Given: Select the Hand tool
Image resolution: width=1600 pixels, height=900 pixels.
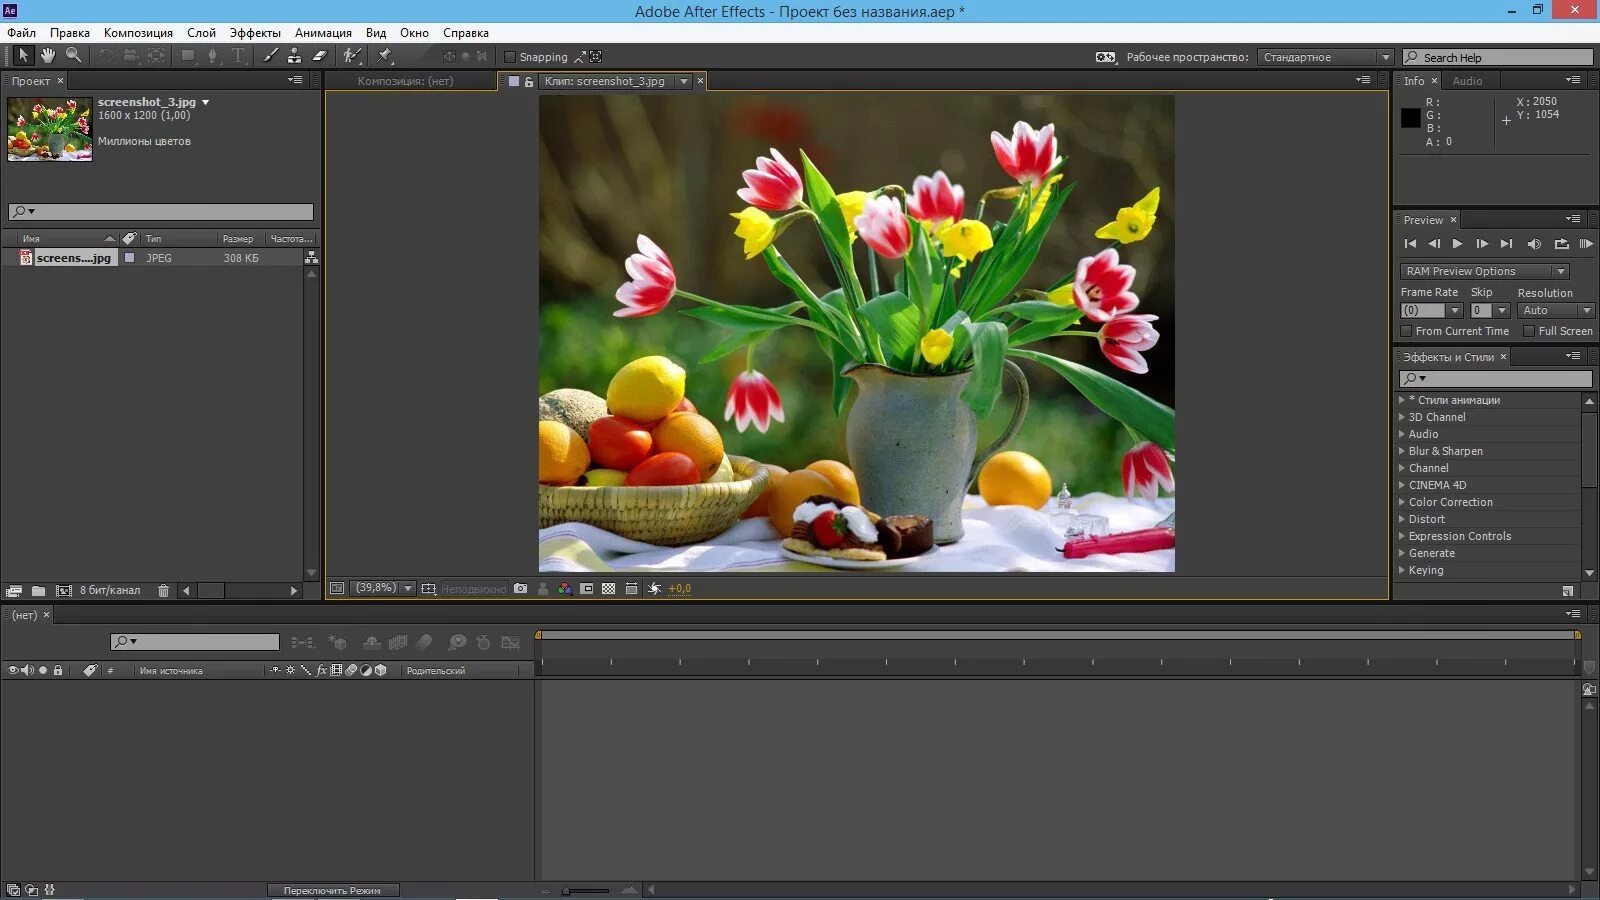Looking at the screenshot, I should tap(47, 56).
